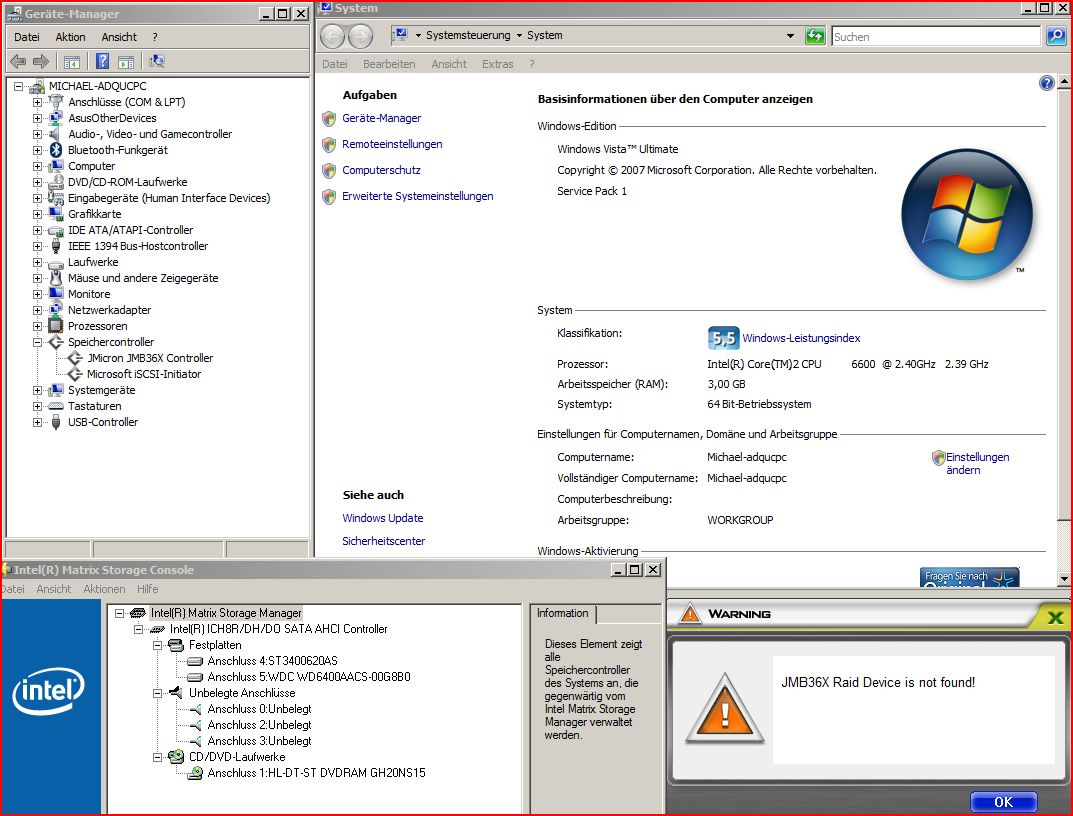This screenshot has width=1073, height=816.
Task: Click Suchen search field in System window
Action: click(x=935, y=37)
